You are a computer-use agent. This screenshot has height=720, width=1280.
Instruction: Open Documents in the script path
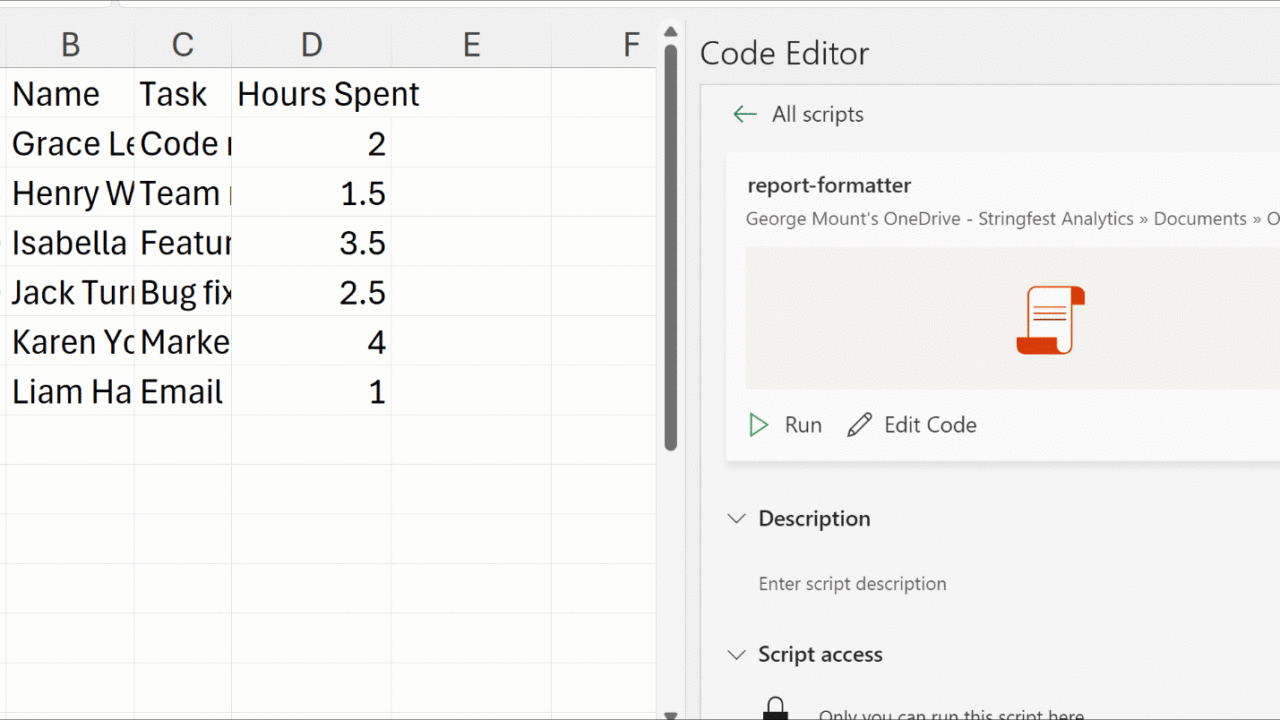click(x=1200, y=219)
